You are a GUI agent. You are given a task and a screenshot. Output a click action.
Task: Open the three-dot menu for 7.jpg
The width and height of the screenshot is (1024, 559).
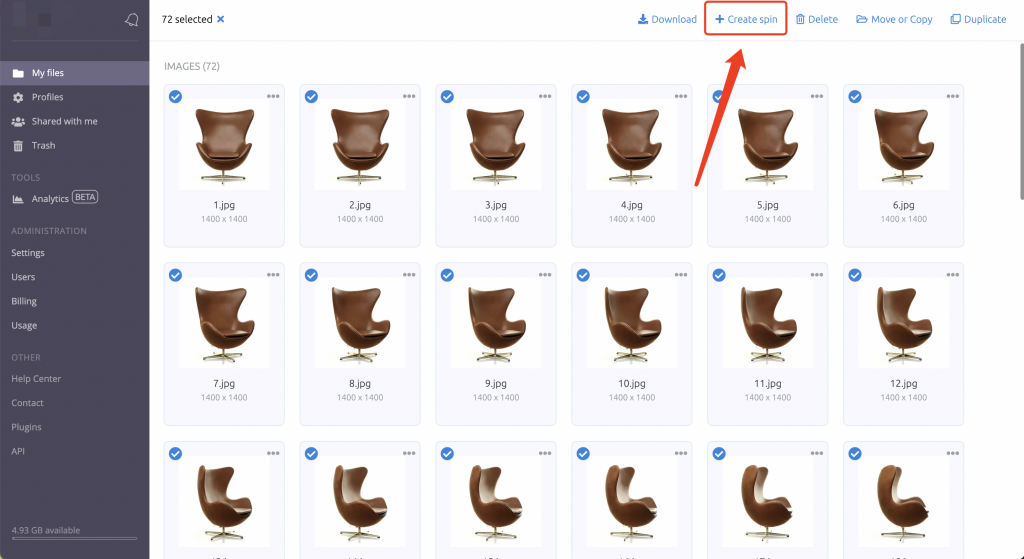click(273, 275)
